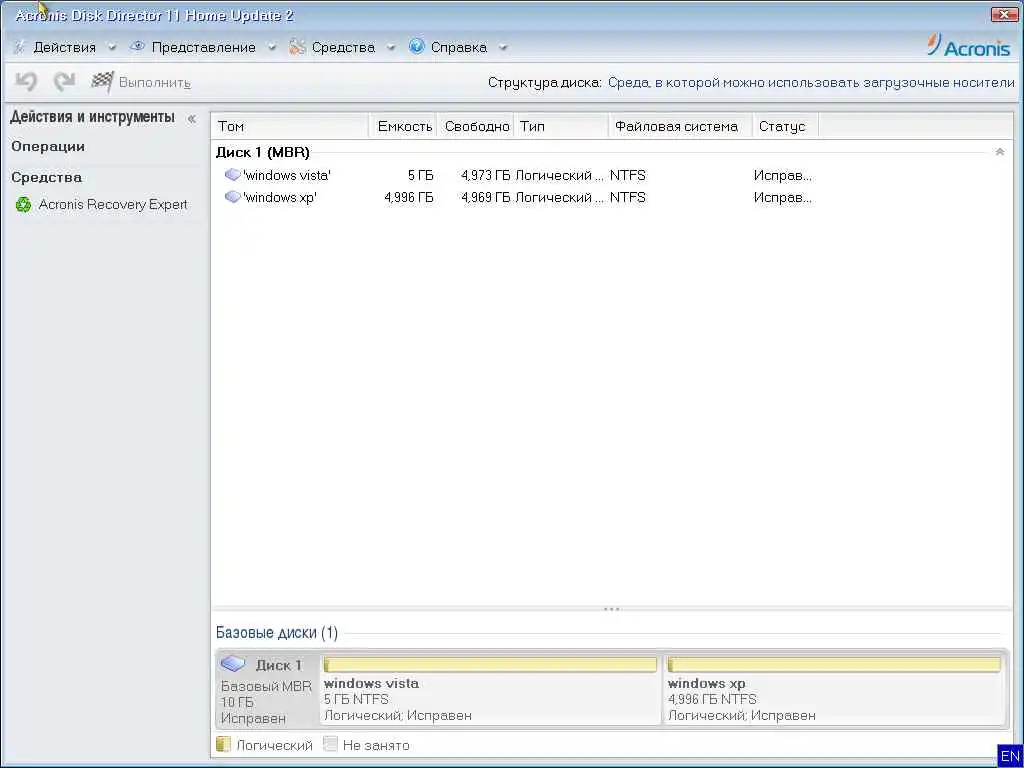This screenshot has width=1024, height=768.
Task: Sort by the Тип column header
Action: pos(562,126)
